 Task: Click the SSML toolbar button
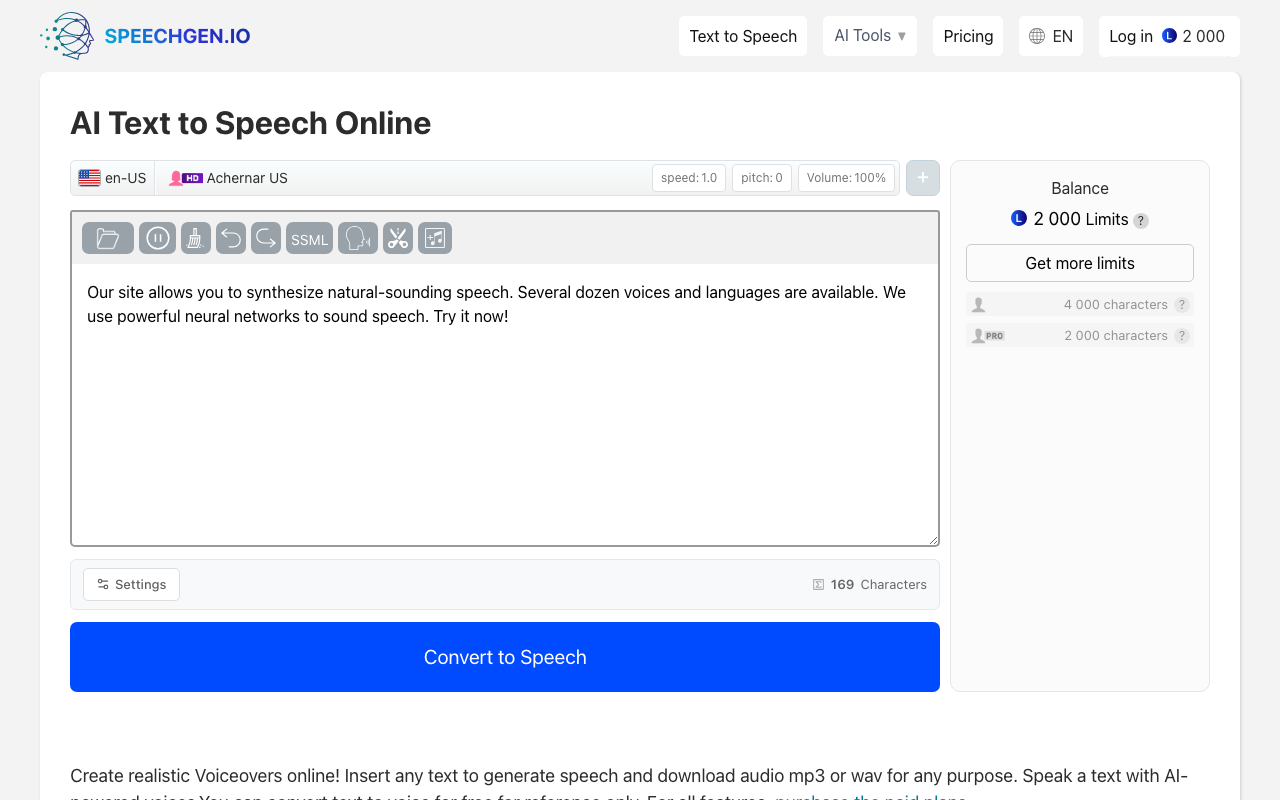[x=309, y=239]
